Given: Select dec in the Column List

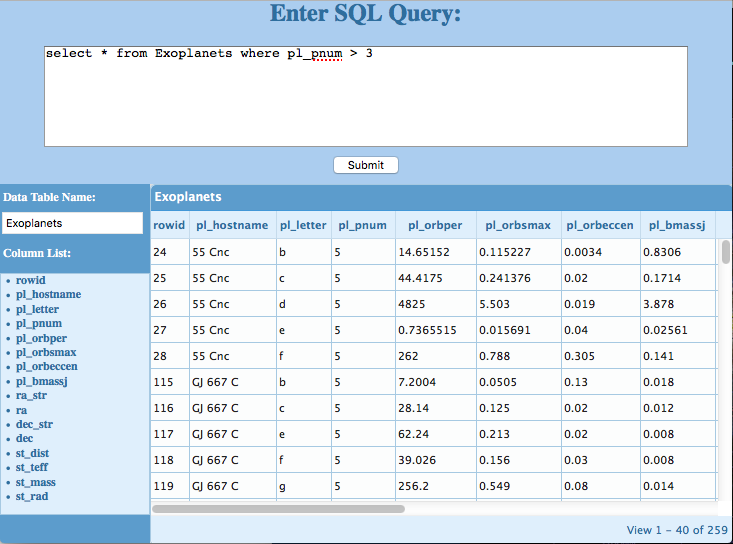Looking at the screenshot, I should click(24, 438).
